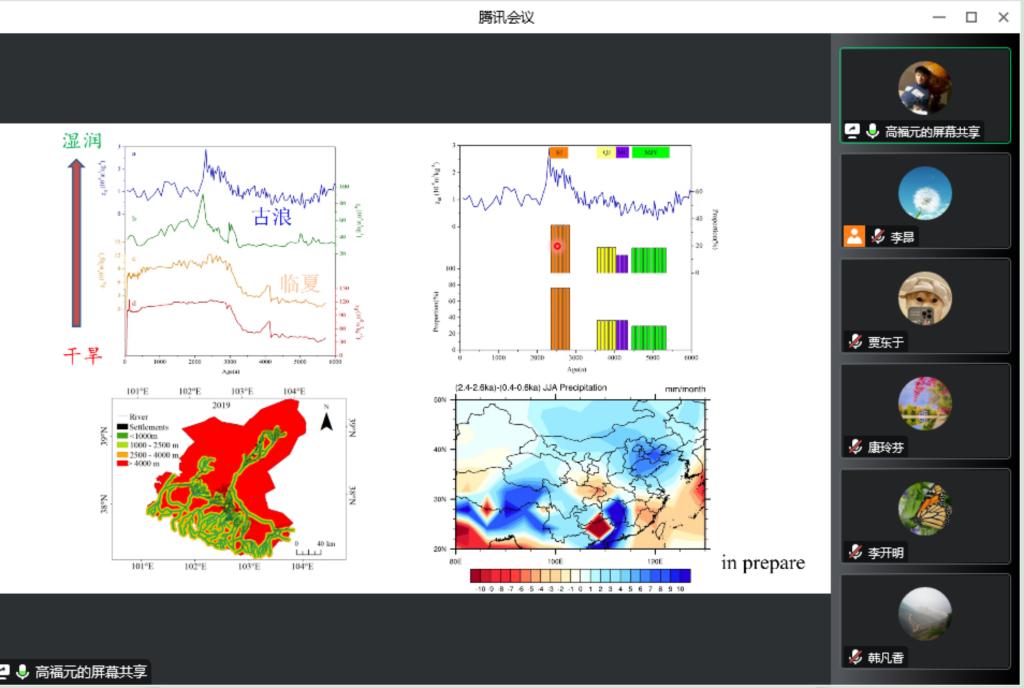This screenshot has width=1024, height=688.
Task: Click 康玲芬's muted microphone icon
Action: click(855, 447)
